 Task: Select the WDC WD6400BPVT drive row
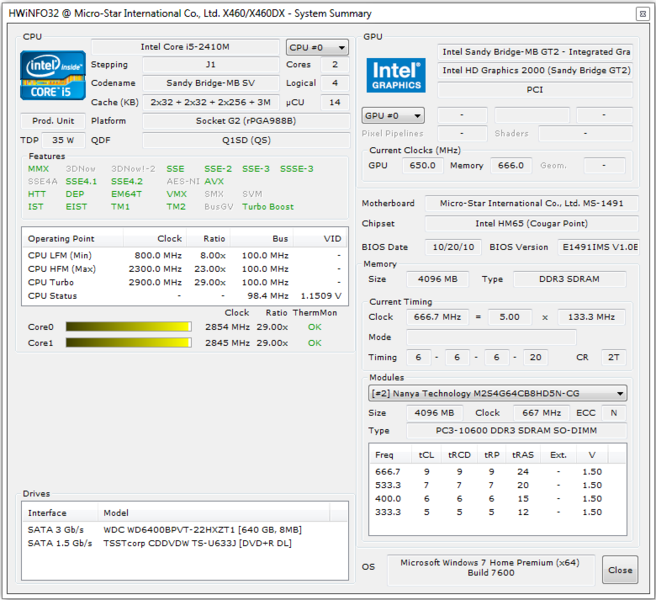pyautogui.click(x=184, y=530)
